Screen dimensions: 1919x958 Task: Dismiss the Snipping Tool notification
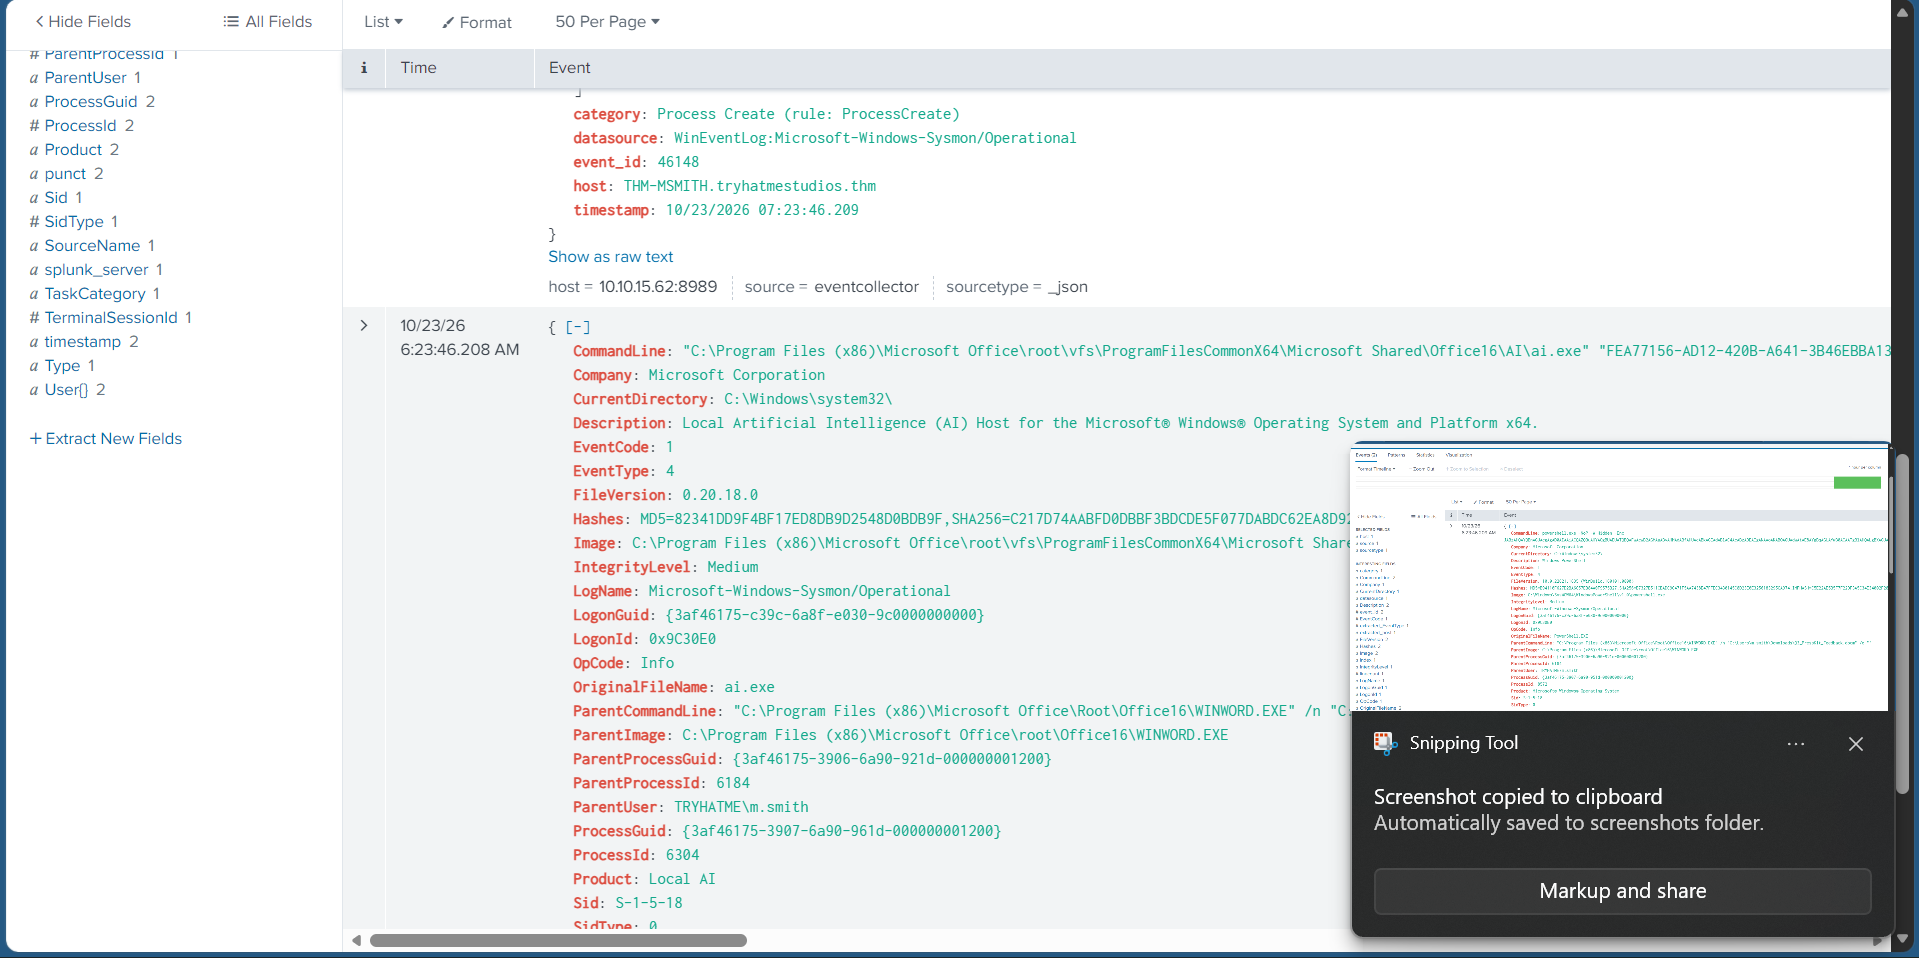1856,744
